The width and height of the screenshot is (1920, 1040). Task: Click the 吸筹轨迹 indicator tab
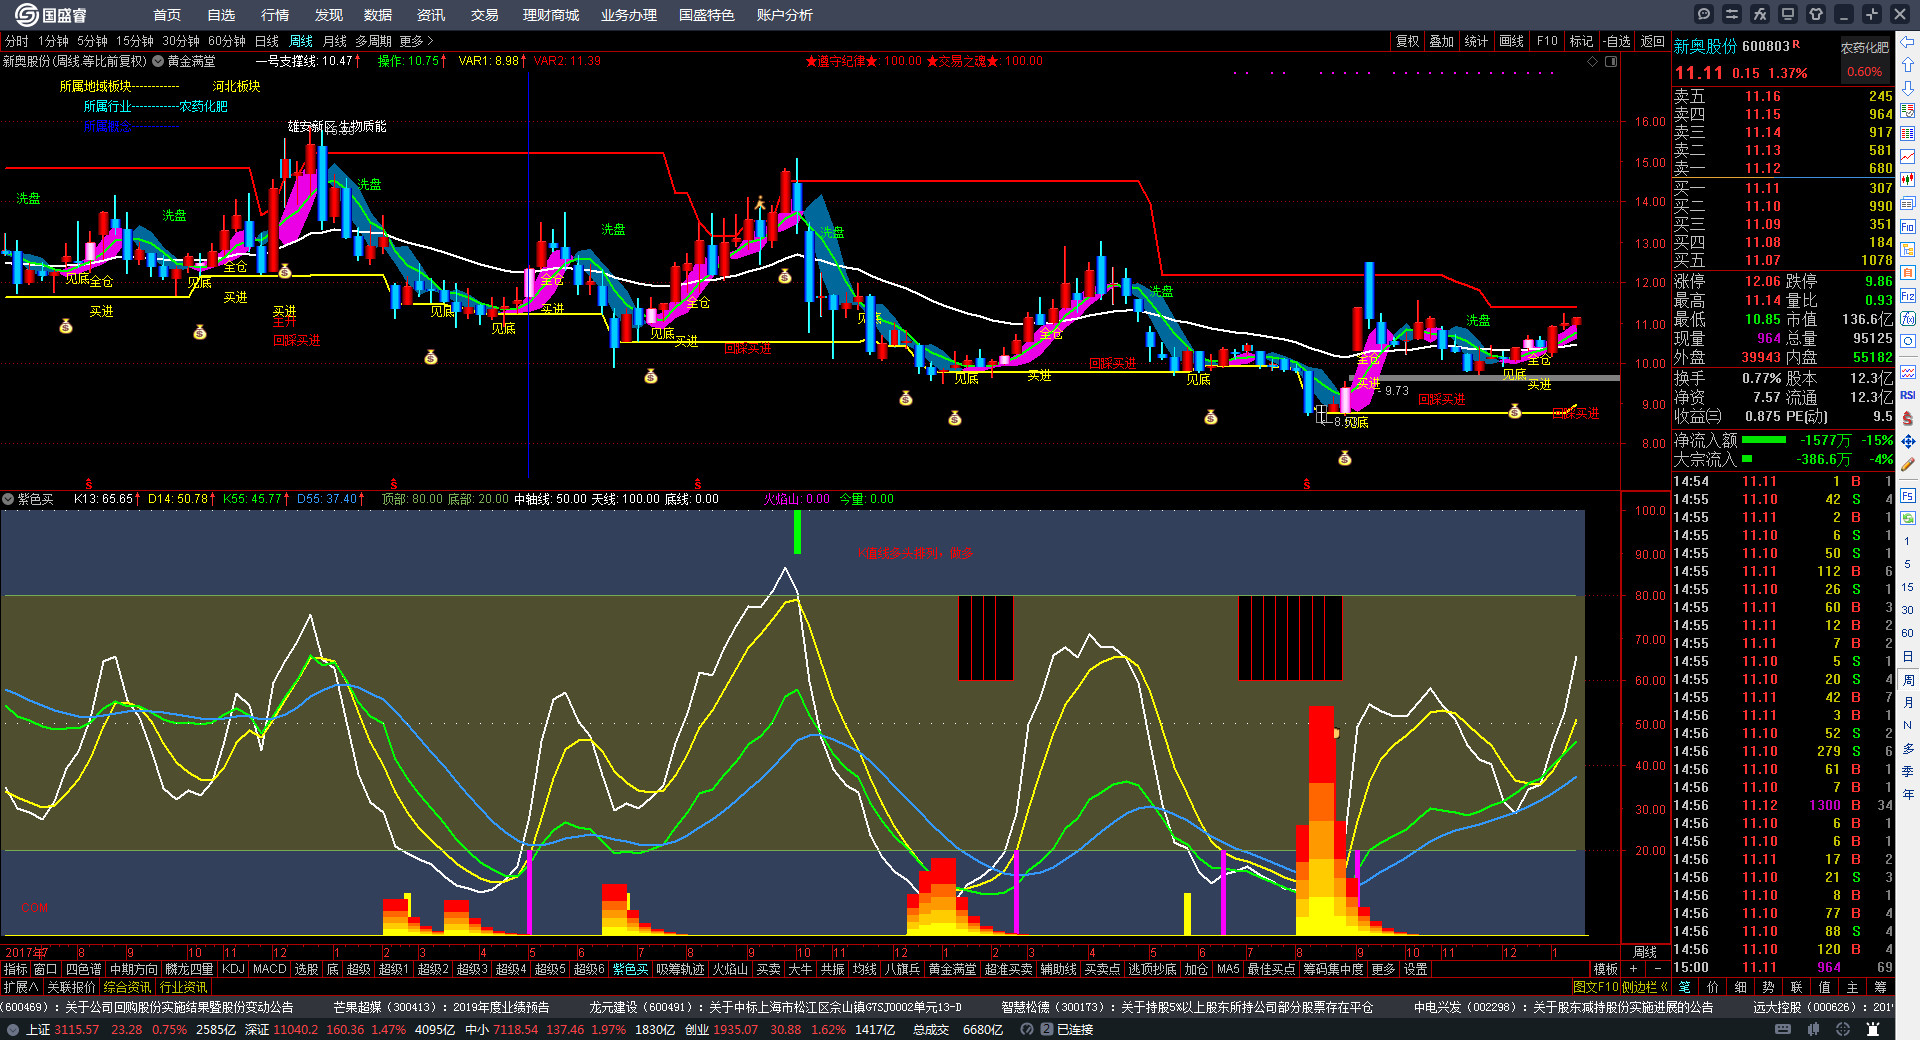click(x=680, y=969)
